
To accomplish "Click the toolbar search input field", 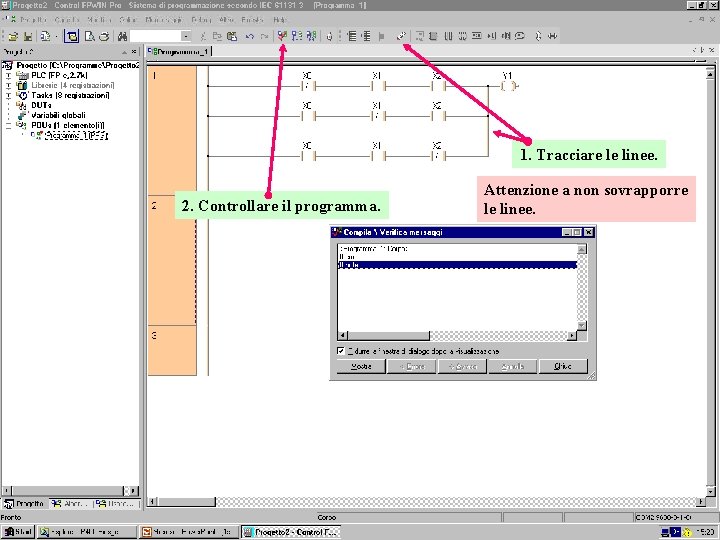I will point(156,36).
